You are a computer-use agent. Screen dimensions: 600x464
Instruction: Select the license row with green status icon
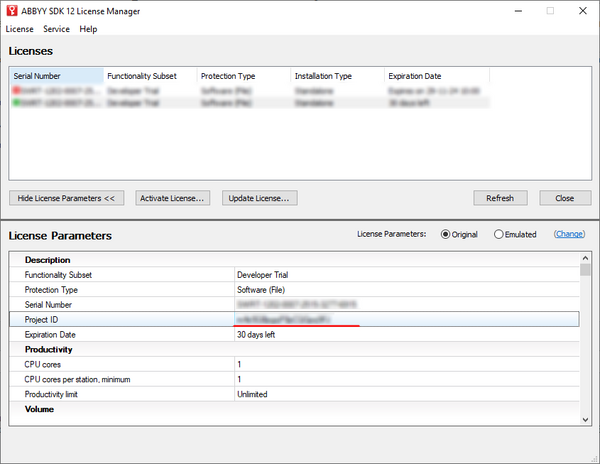[x=57, y=102]
